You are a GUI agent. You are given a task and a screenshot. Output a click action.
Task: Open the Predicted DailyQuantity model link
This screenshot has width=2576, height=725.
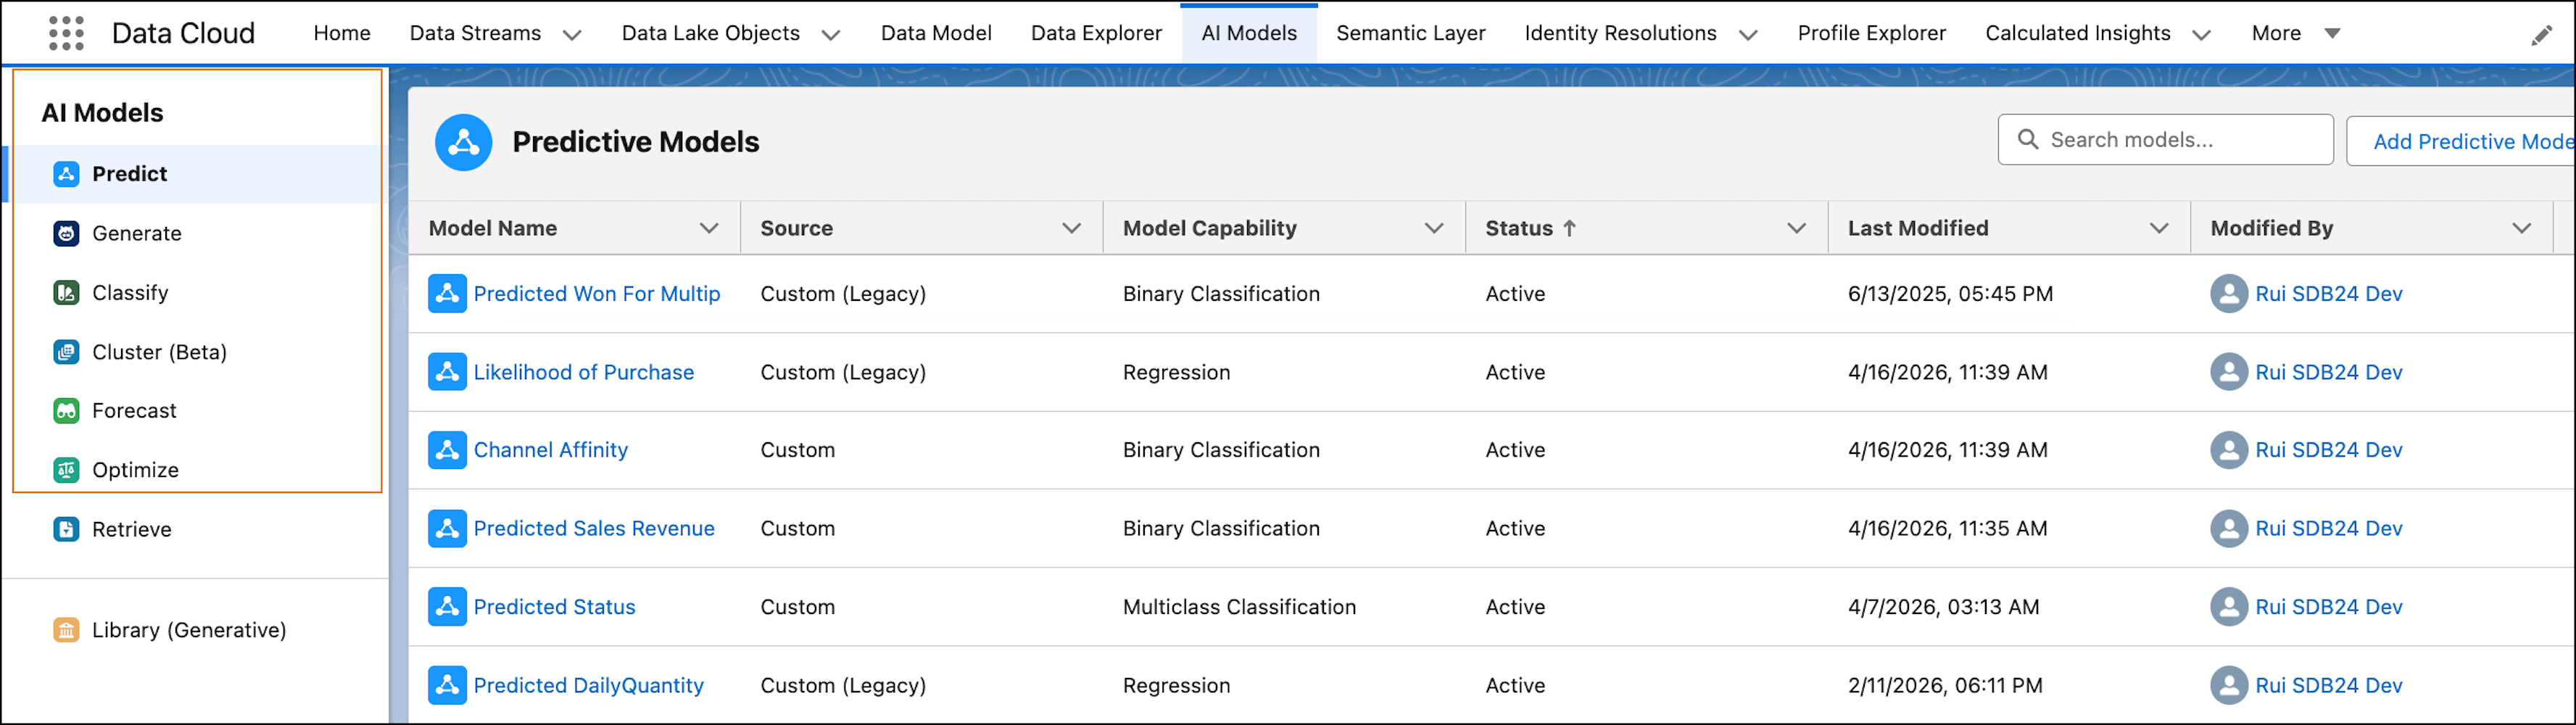[x=588, y=686]
